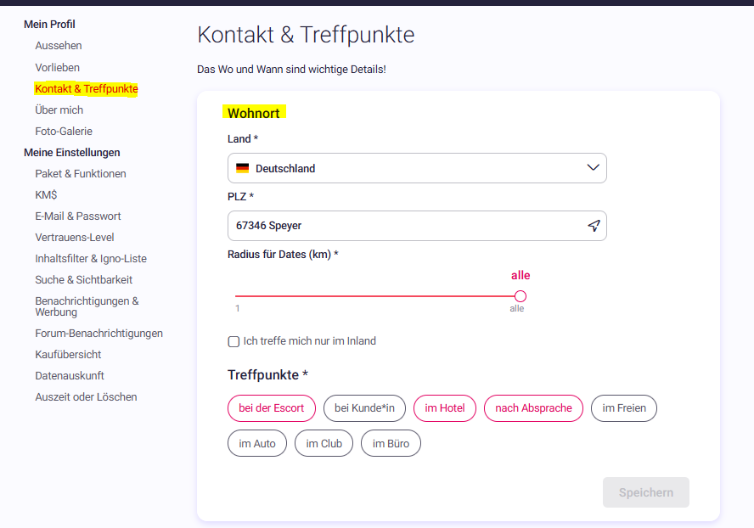Expand the Land dropdown chevron
The height and width of the screenshot is (528, 754).
[593, 168]
